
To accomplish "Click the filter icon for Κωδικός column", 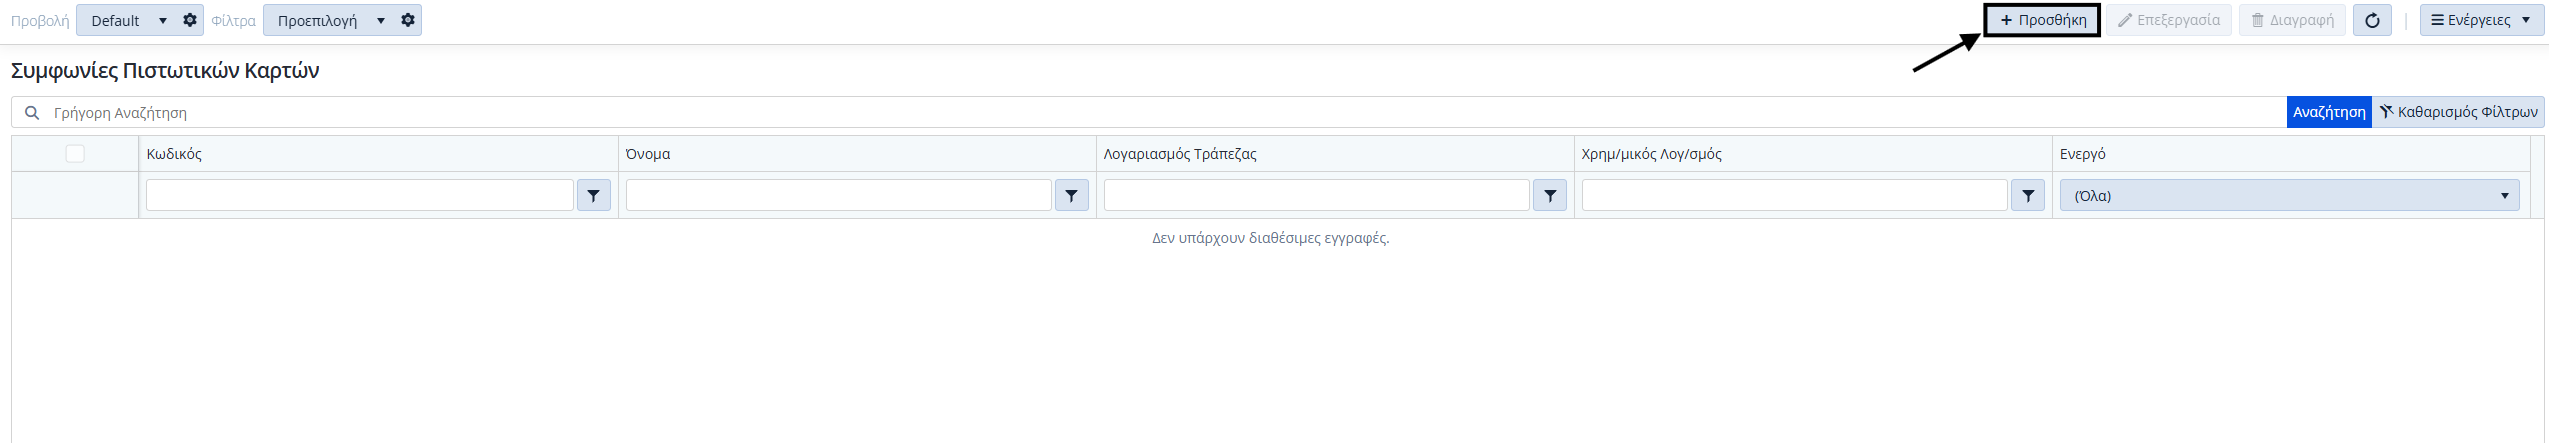I will 594,196.
